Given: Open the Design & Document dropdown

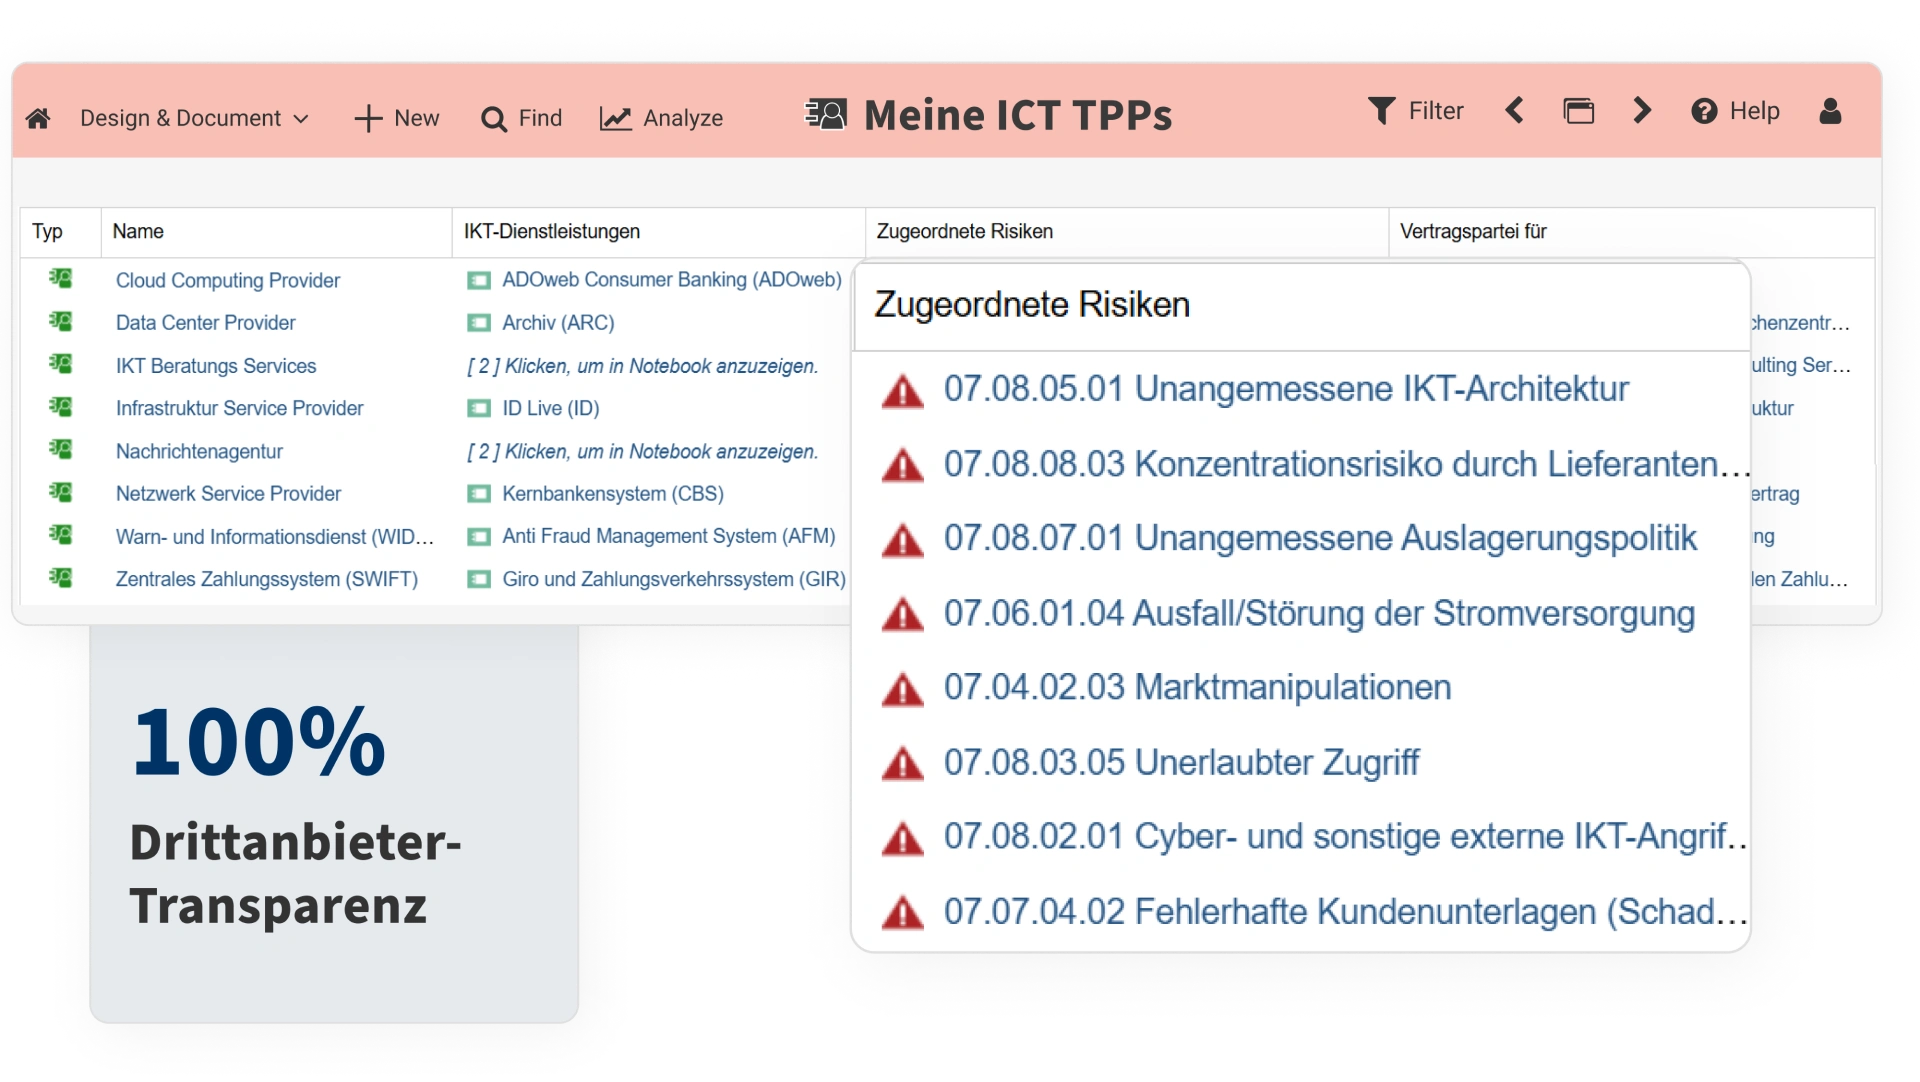Looking at the screenshot, I should 194,118.
